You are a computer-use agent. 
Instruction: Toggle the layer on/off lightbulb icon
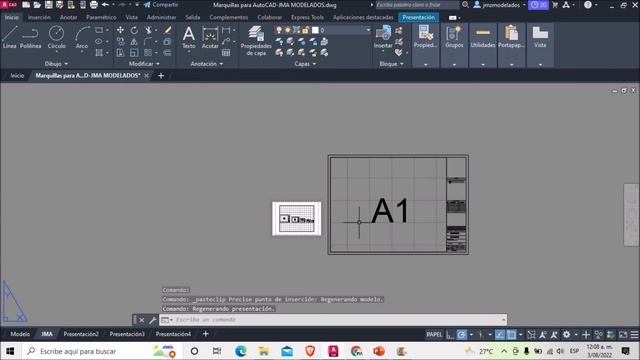pyautogui.click(x=279, y=30)
